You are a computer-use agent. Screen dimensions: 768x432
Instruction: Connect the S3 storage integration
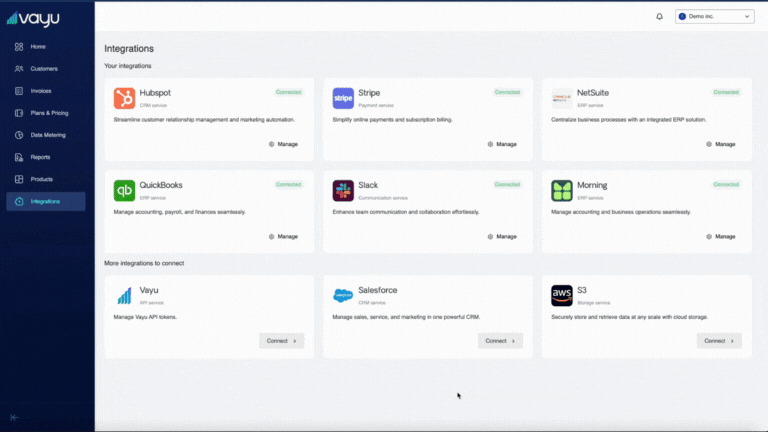point(719,341)
